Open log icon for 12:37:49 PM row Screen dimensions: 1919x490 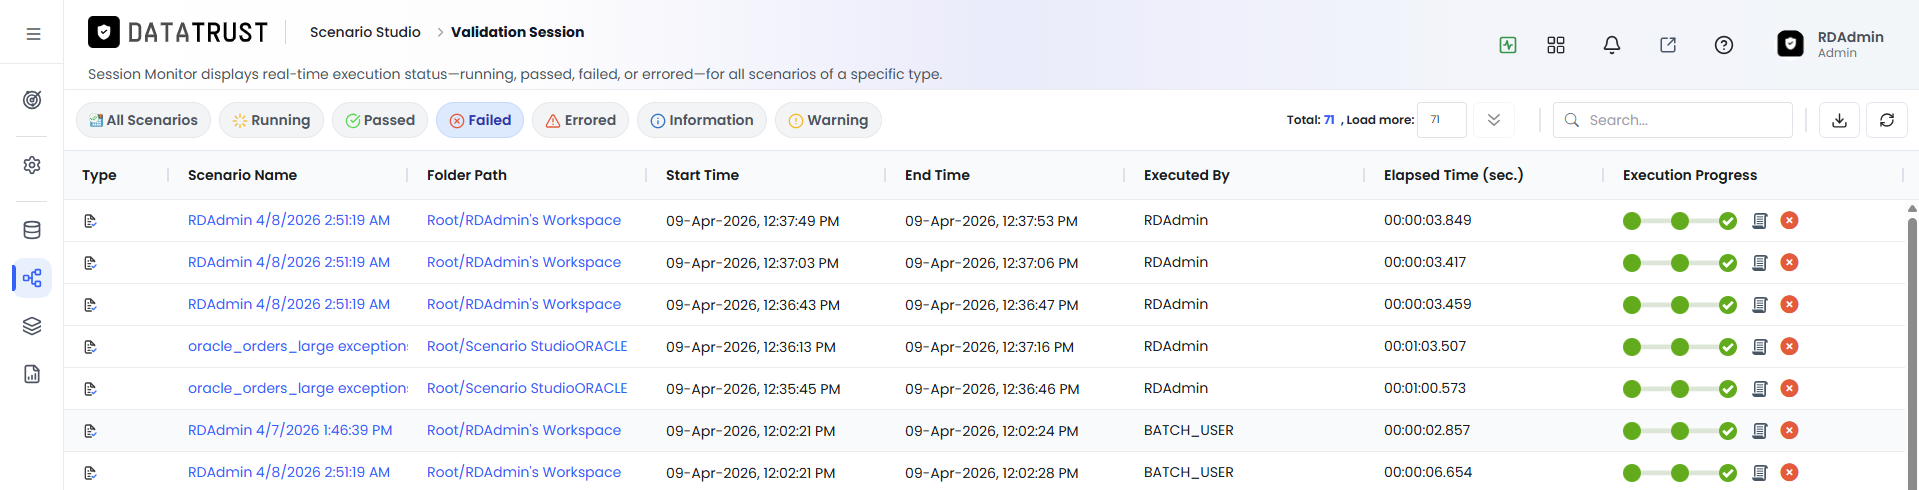pos(1760,221)
